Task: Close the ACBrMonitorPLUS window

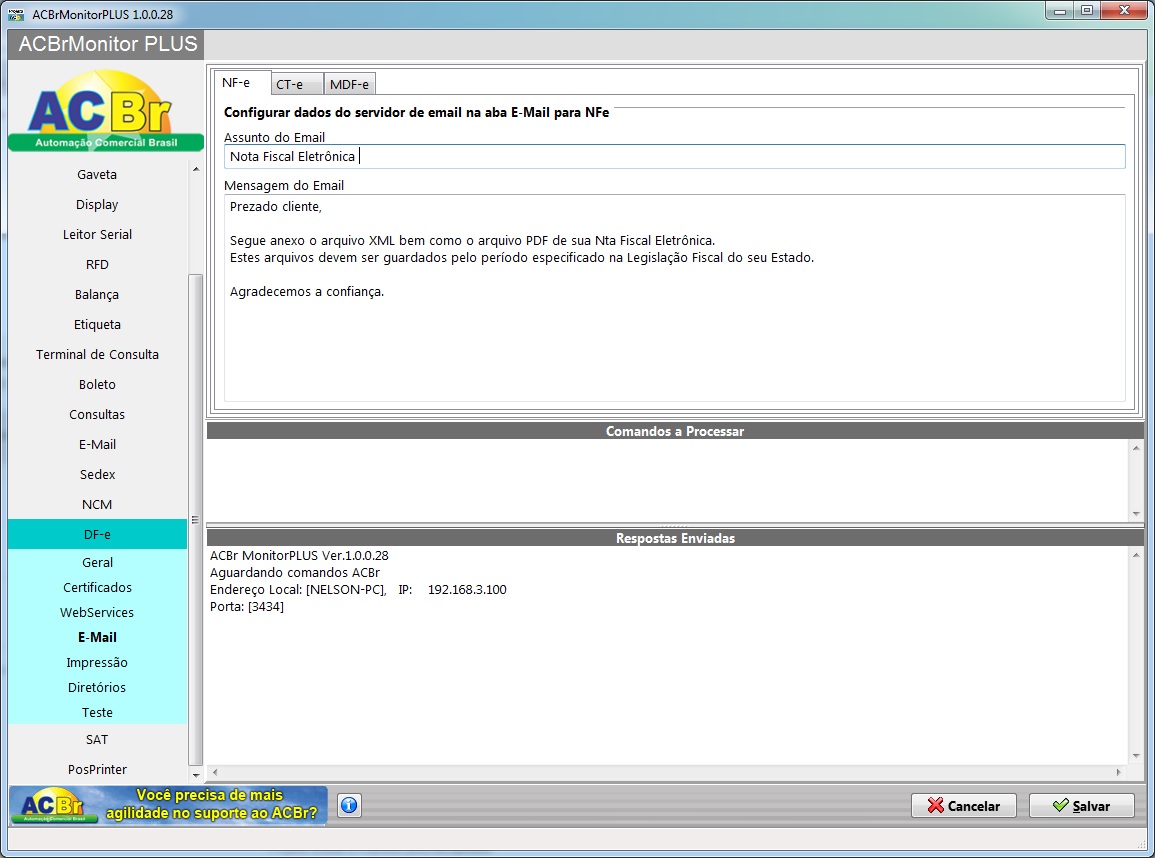Action: coord(1124,11)
